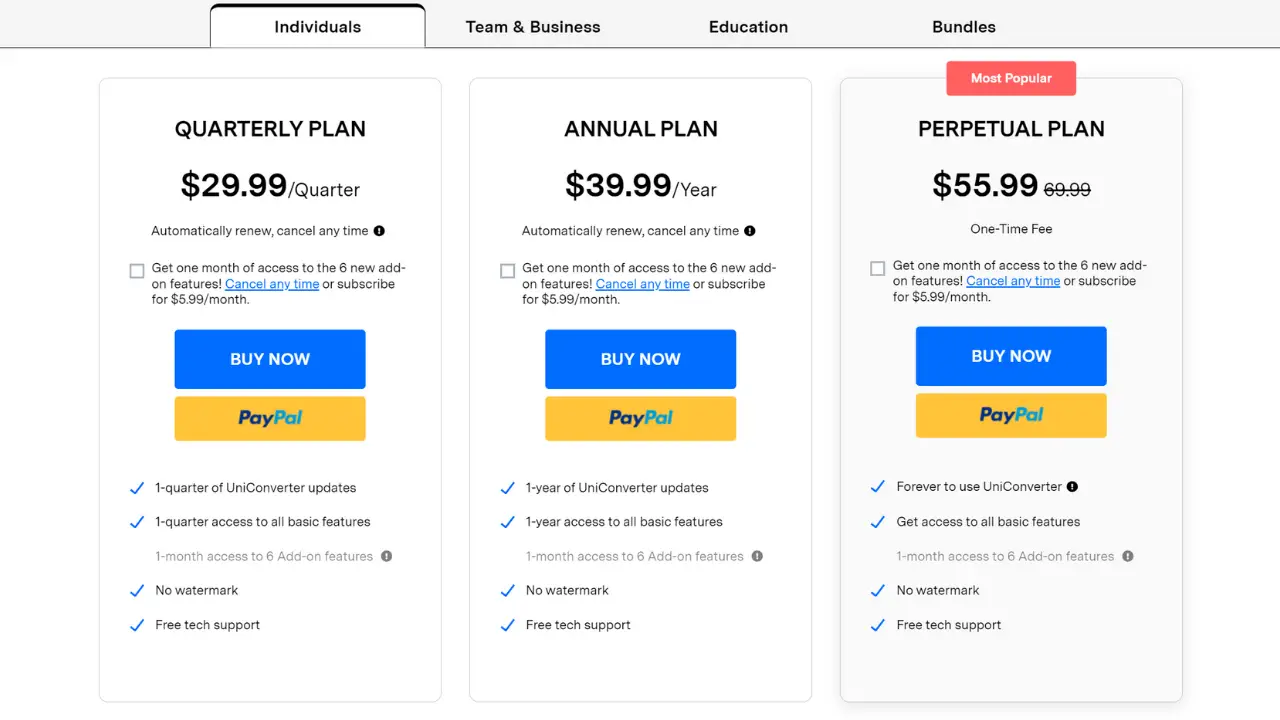Open Cancel any time link in Annual Plan
This screenshot has height=720, width=1280.
point(642,284)
